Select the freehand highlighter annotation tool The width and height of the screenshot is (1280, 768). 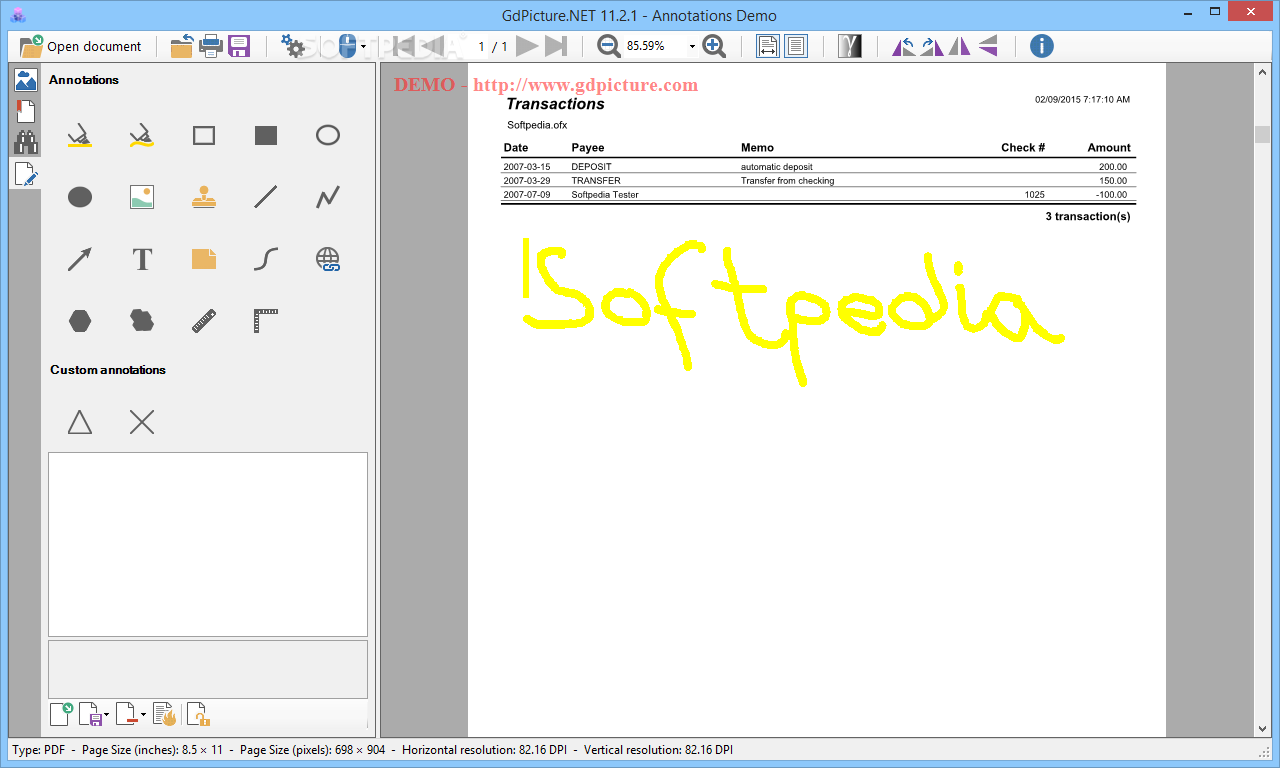(x=142, y=136)
